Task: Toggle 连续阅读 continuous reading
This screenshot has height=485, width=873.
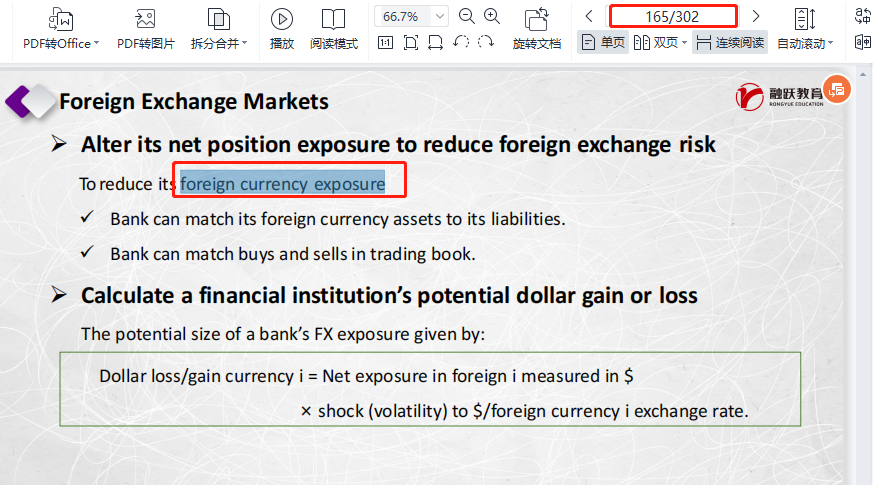Action: point(730,42)
